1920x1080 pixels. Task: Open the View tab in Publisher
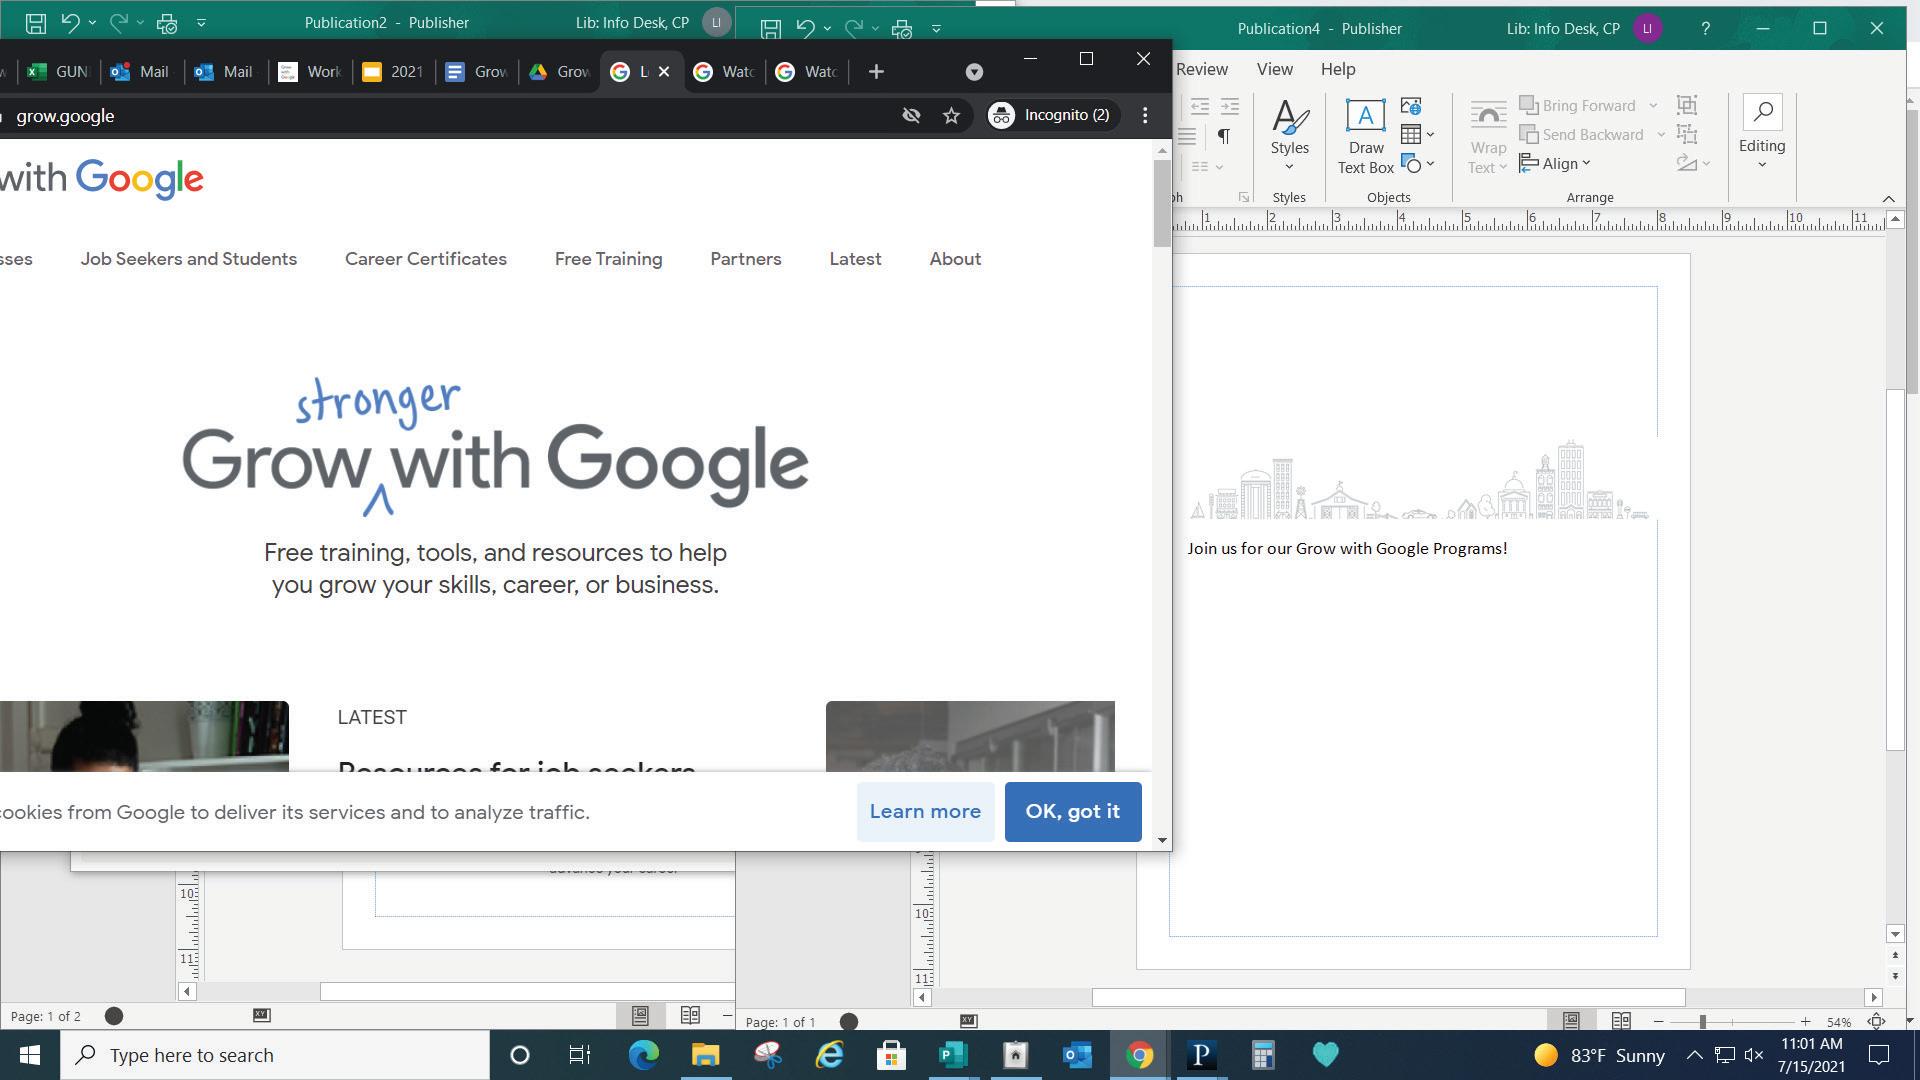(1274, 69)
